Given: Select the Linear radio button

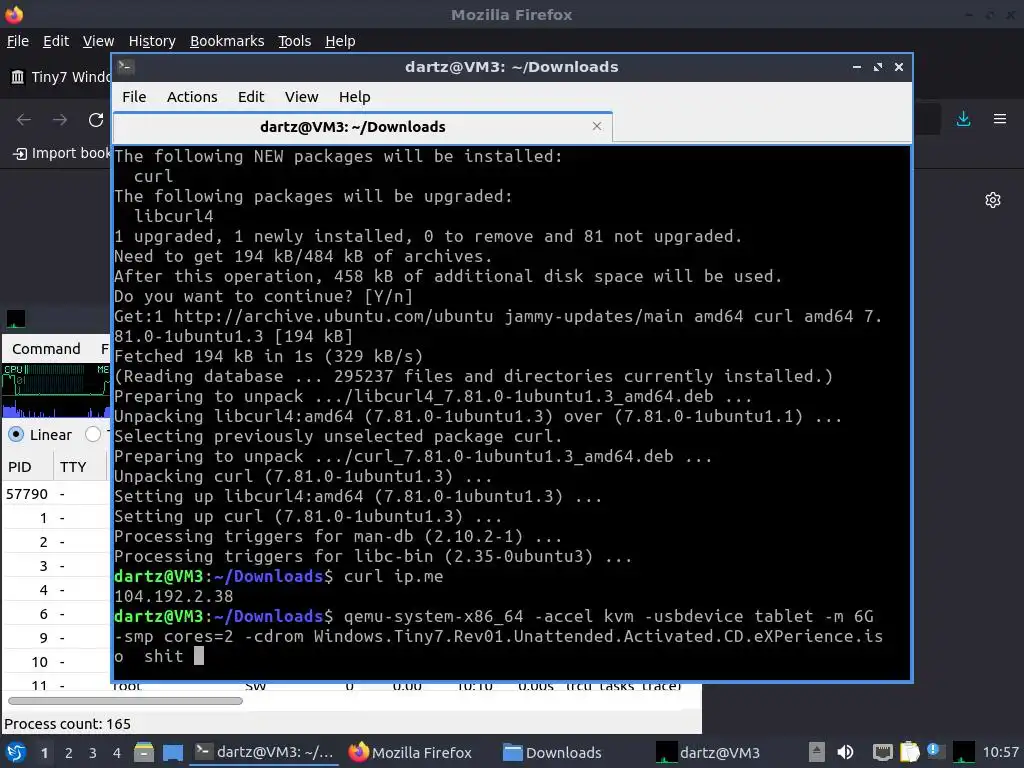Looking at the screenshot, I should [x=16, y=434].
